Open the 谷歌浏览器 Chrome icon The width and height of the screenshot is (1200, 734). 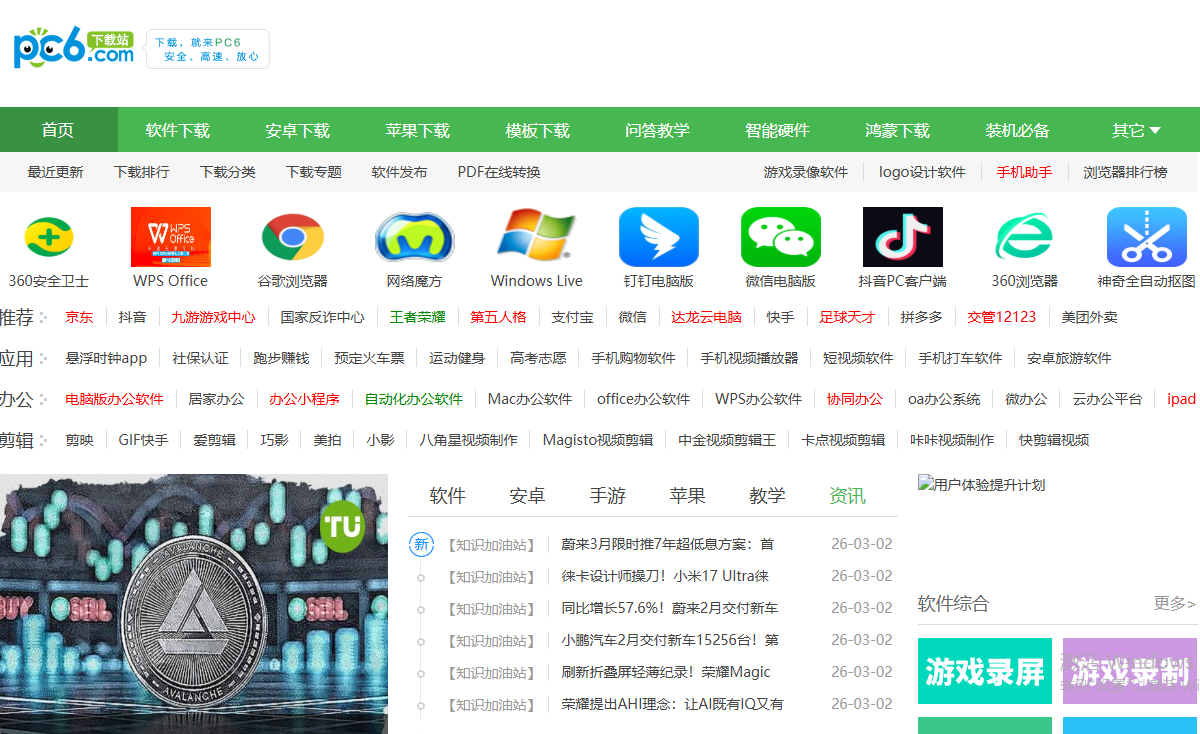click(x=293, y=237)
